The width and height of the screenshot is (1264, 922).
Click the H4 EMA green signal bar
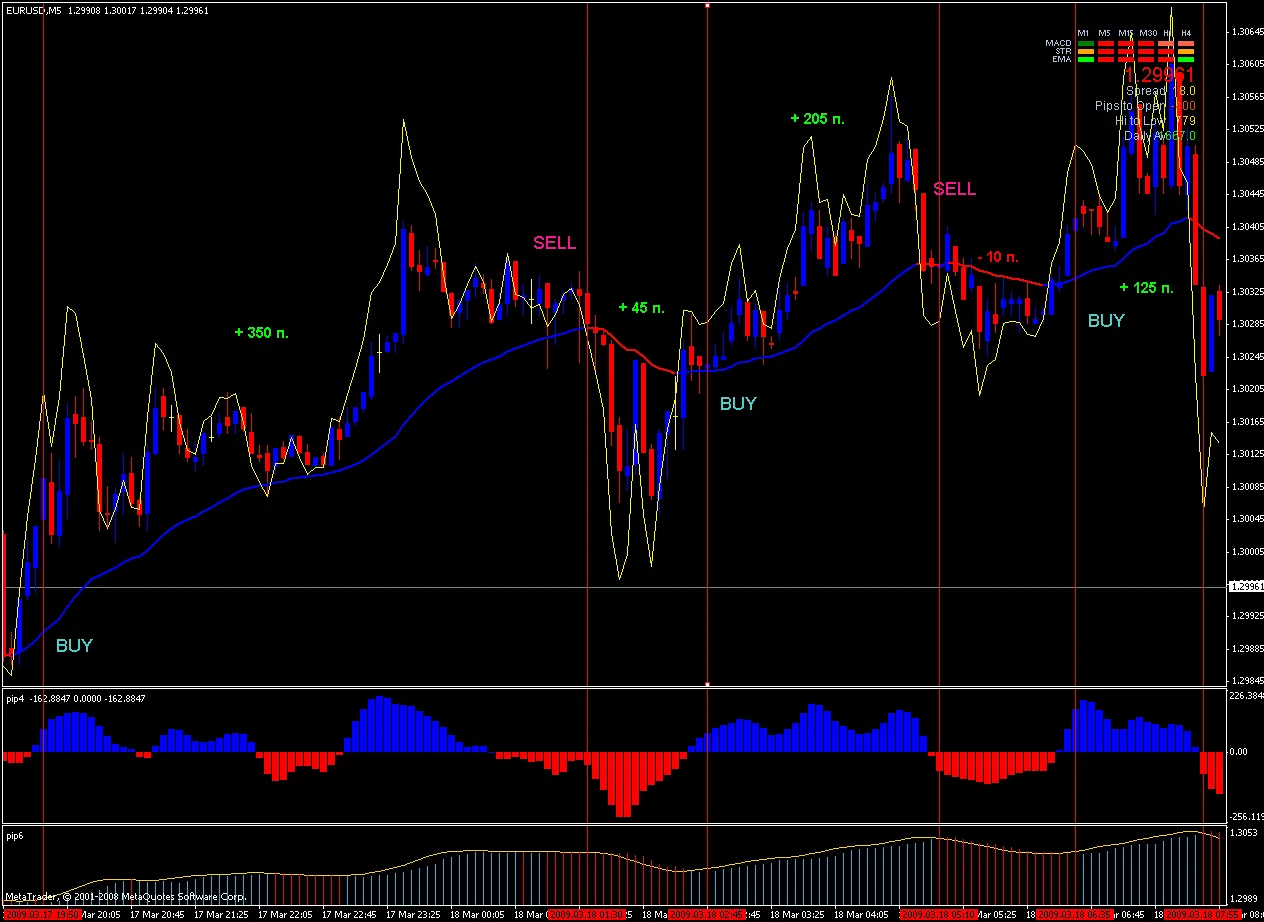point(1186,60)
